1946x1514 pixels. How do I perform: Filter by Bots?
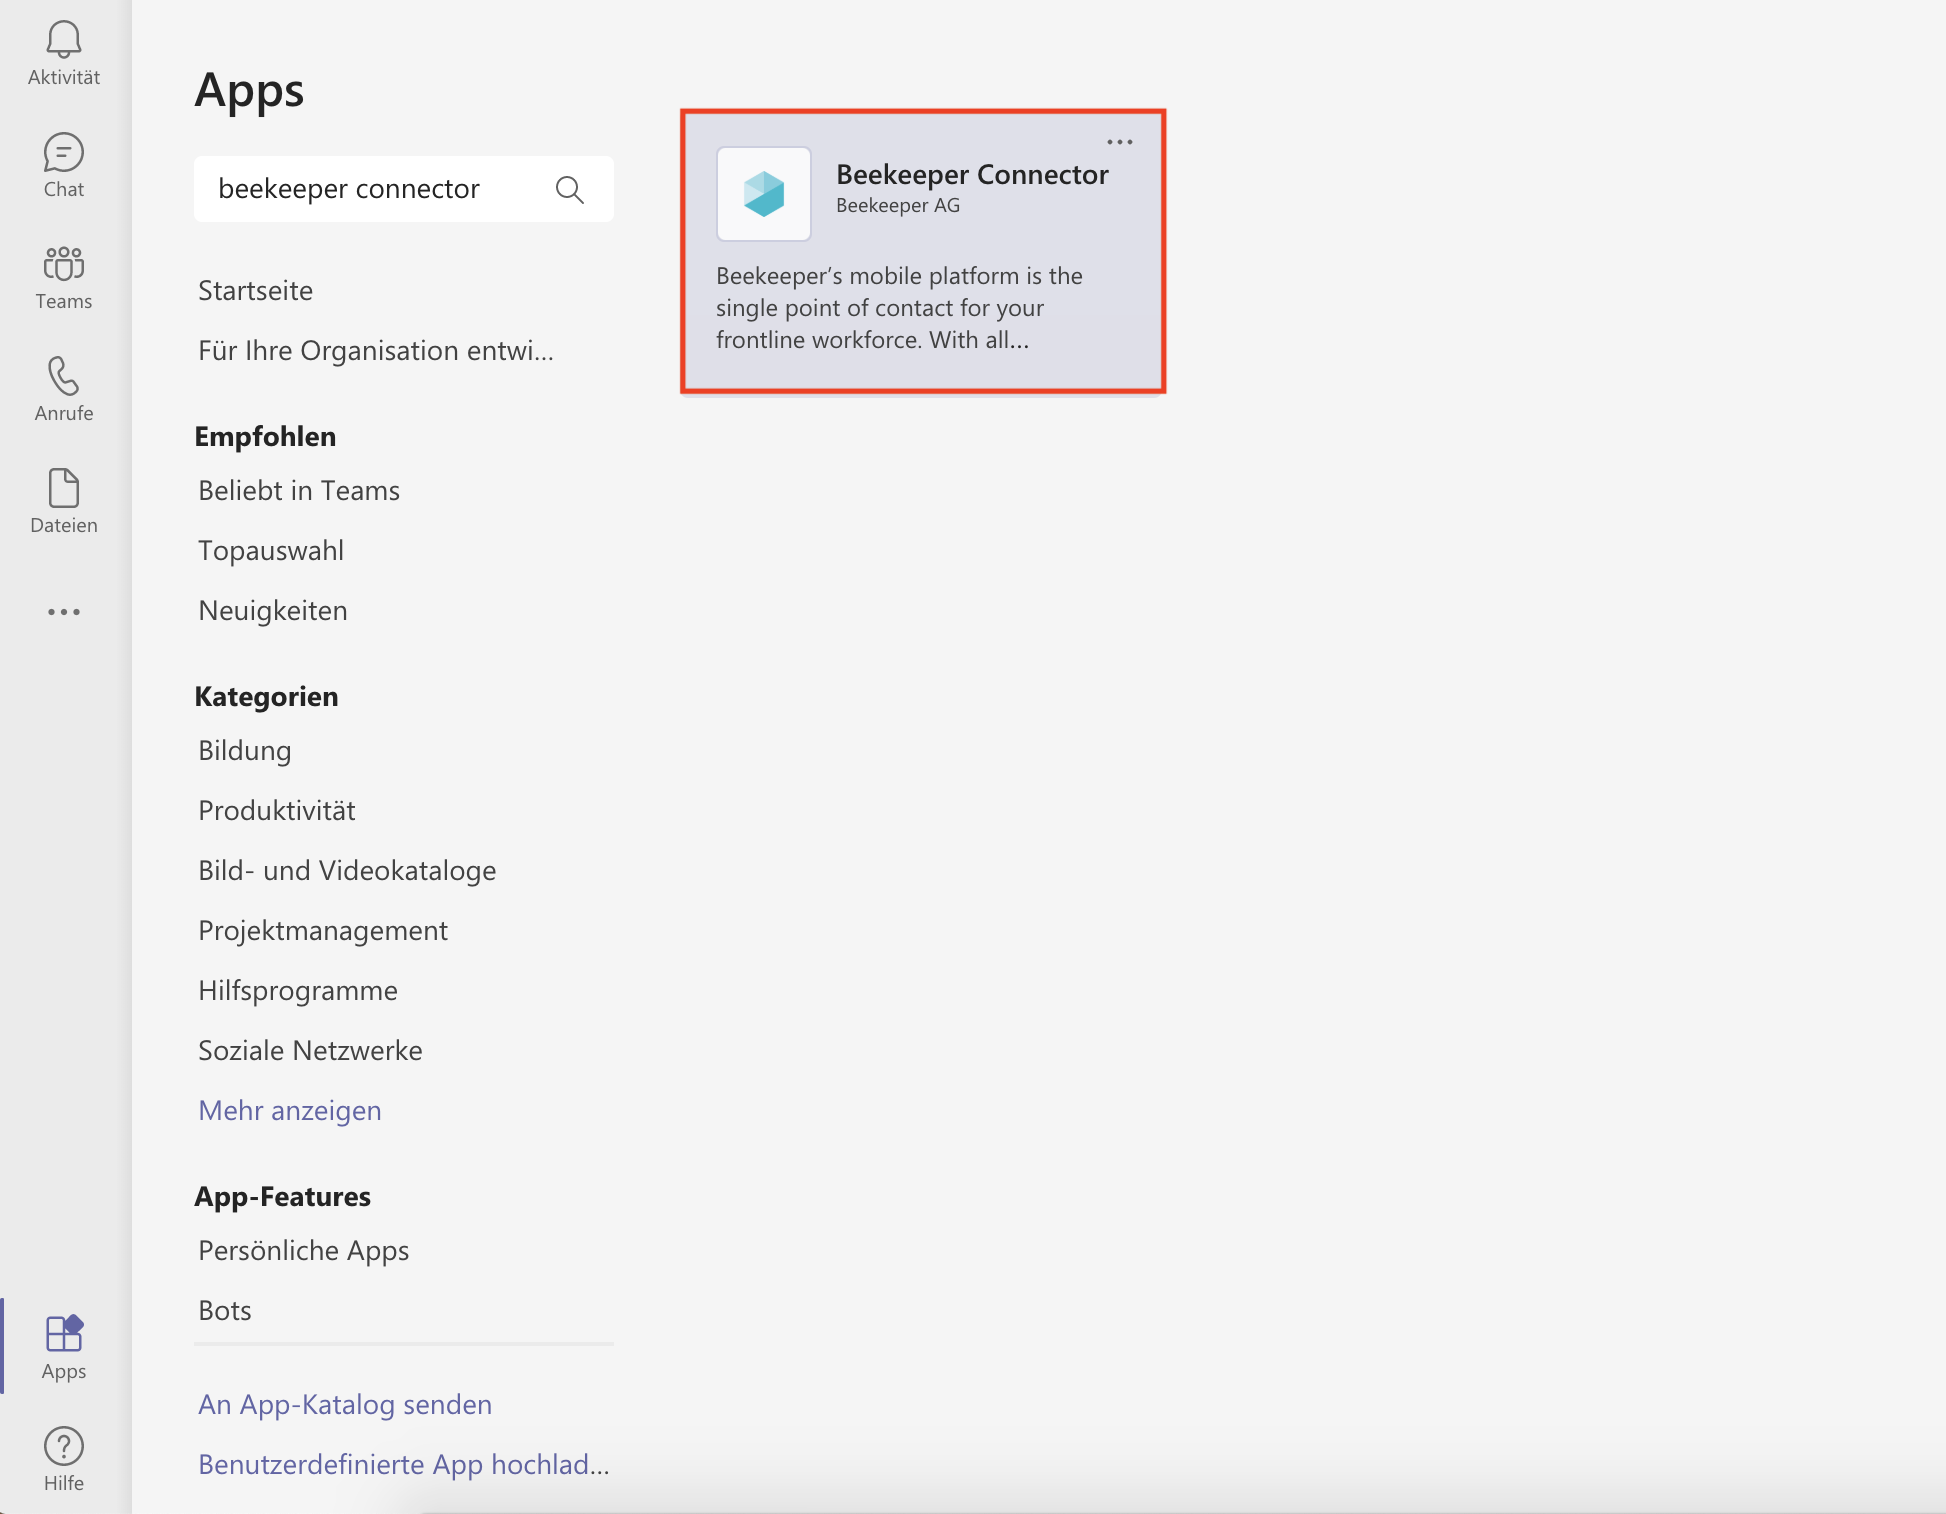coord(225,1310)
